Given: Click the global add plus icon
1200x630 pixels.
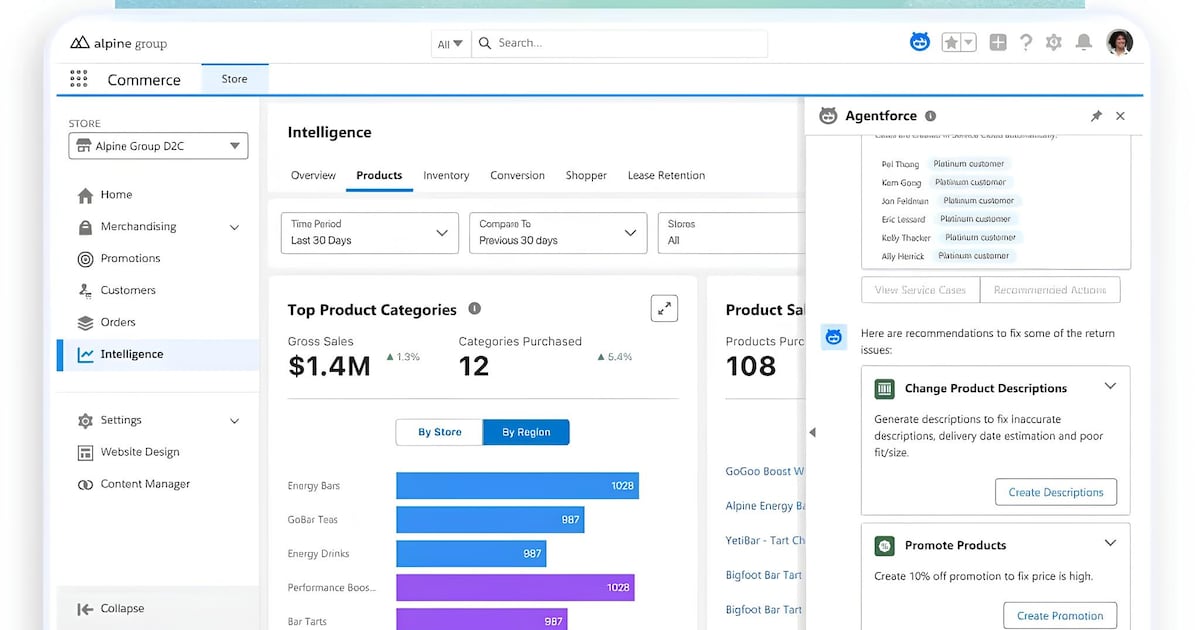Looking at the screenshot, I should [x=997, y=42].
